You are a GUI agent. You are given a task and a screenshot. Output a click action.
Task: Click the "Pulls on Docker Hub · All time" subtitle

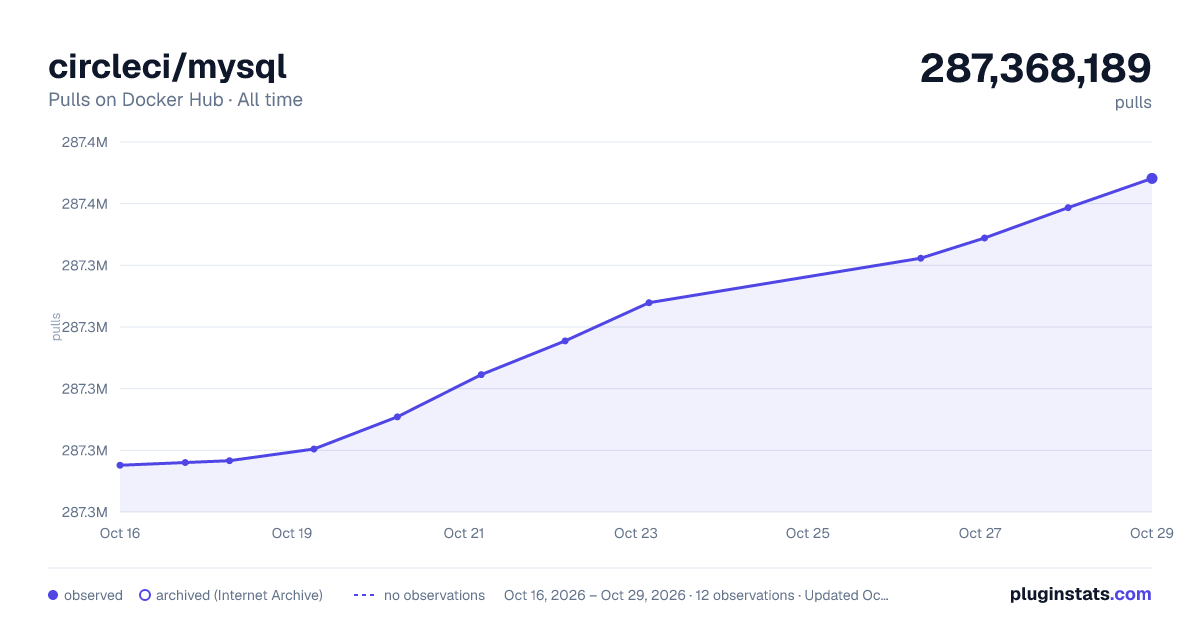175,100
